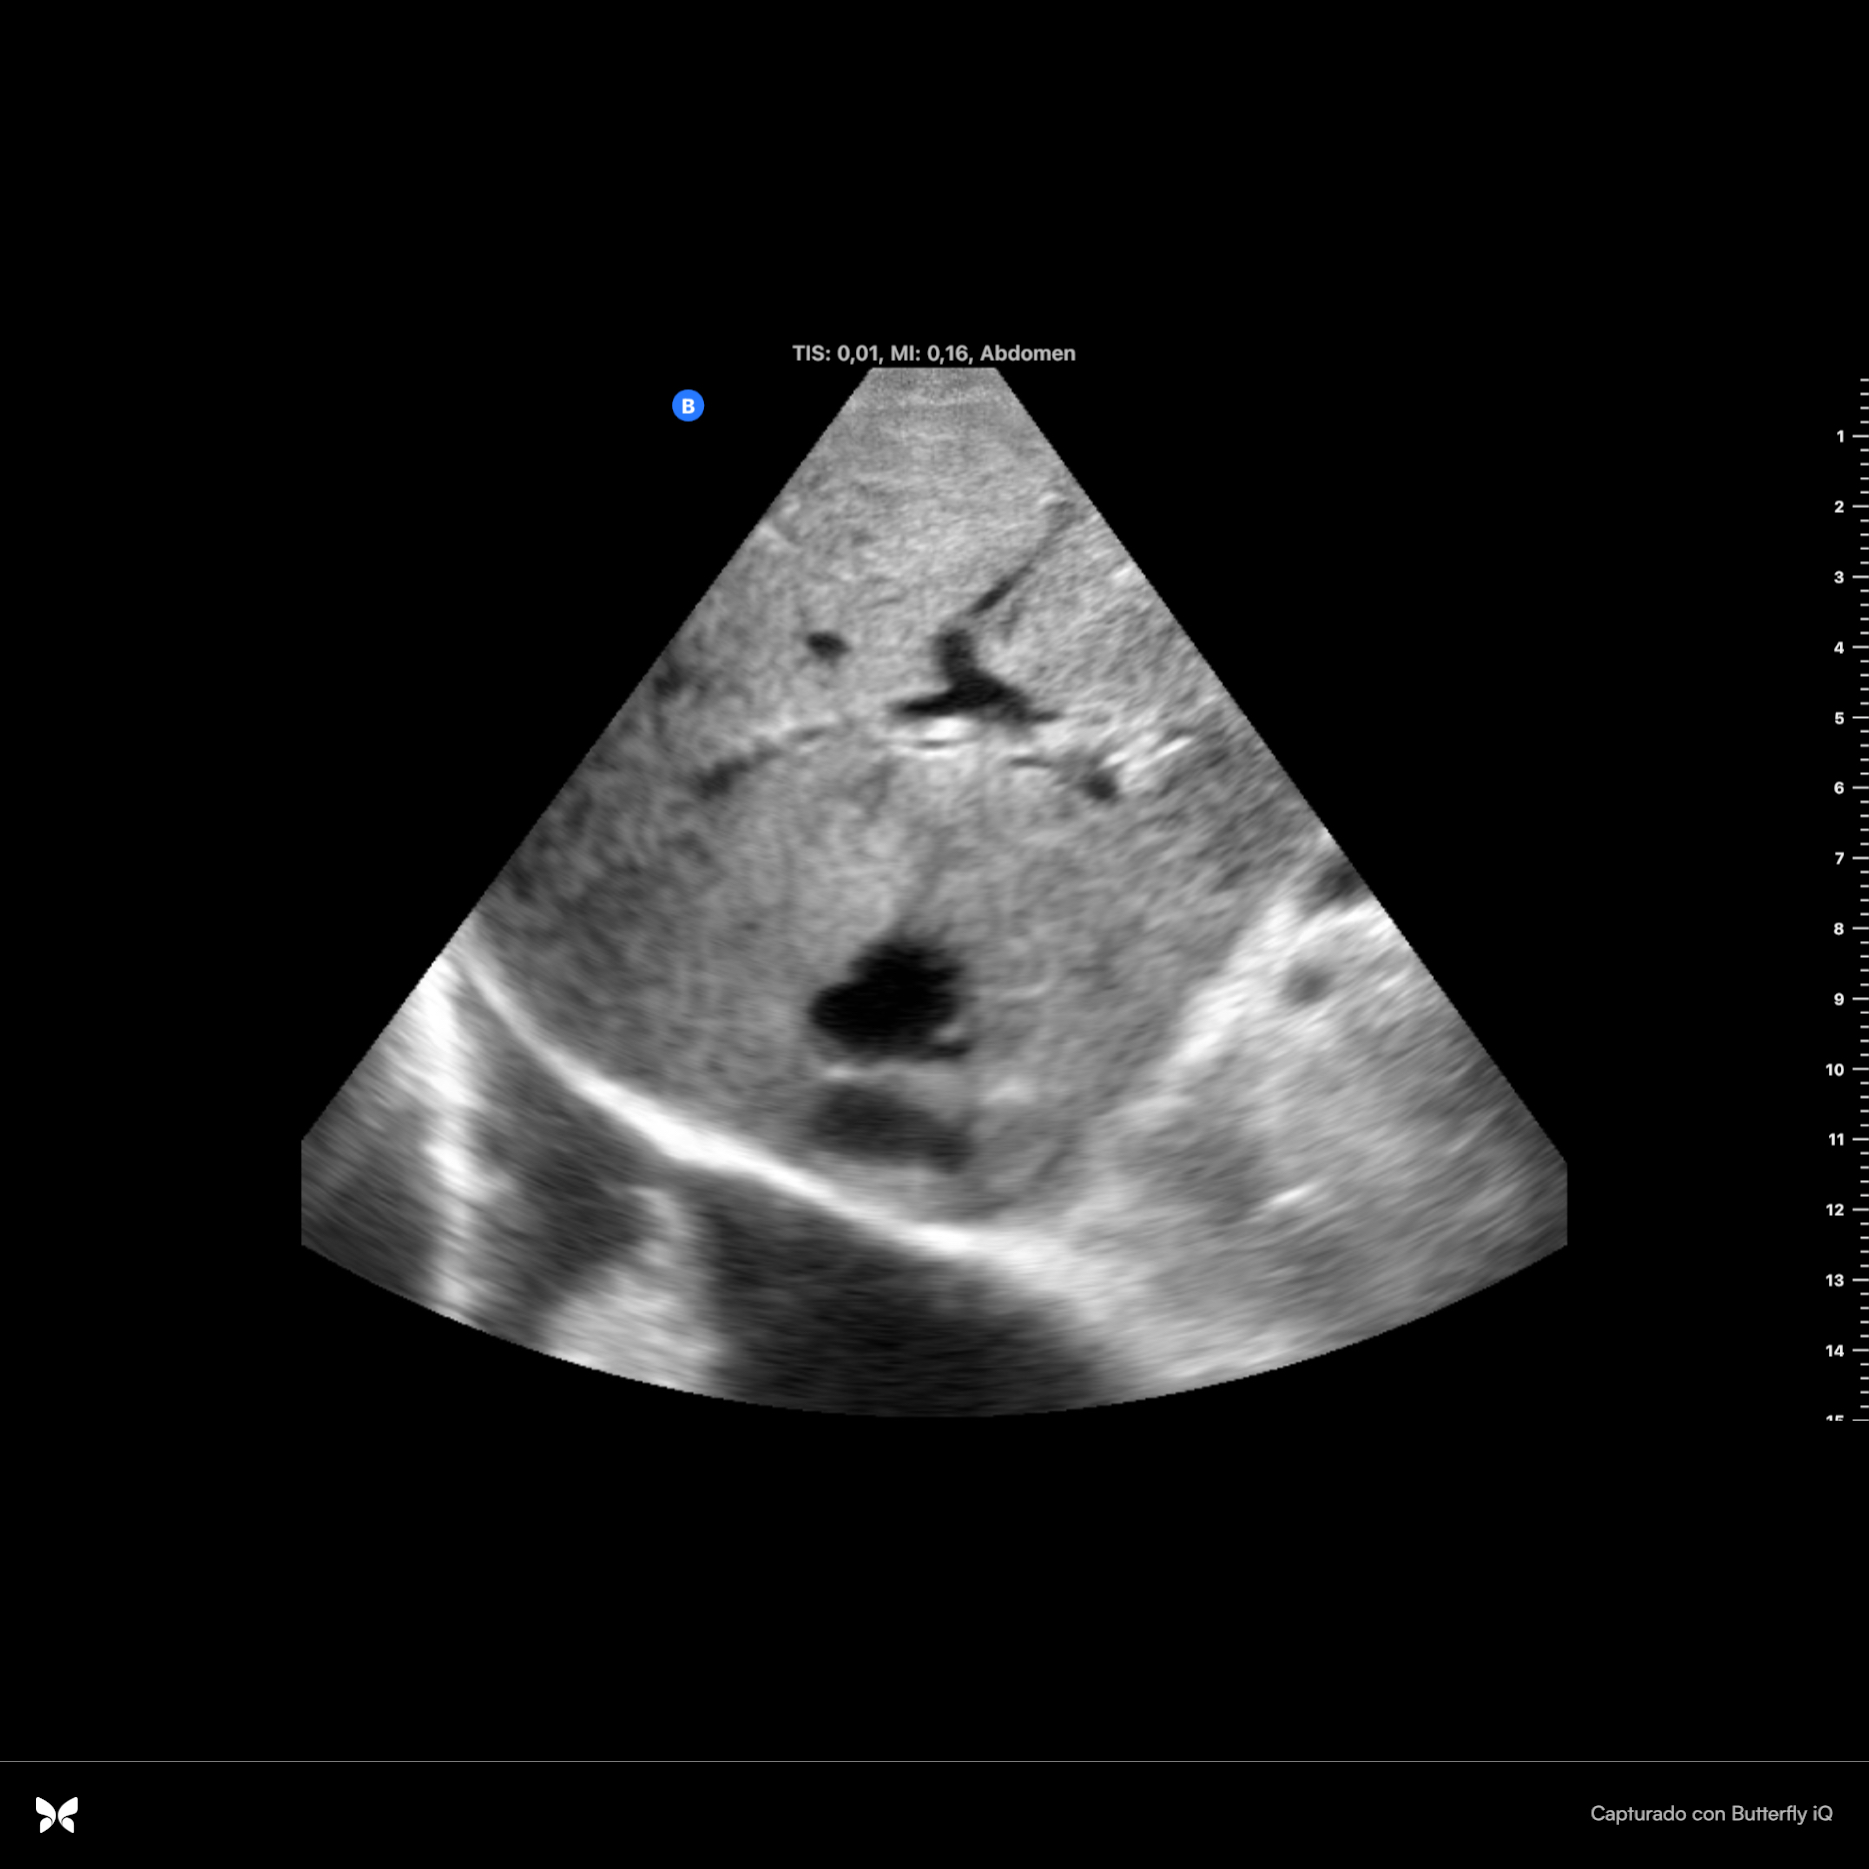Screen dimensions: 1869x1869
Task: Click the 'Capturado con Butterfly iQ' caption
Action: [x=1710, y=1813]
